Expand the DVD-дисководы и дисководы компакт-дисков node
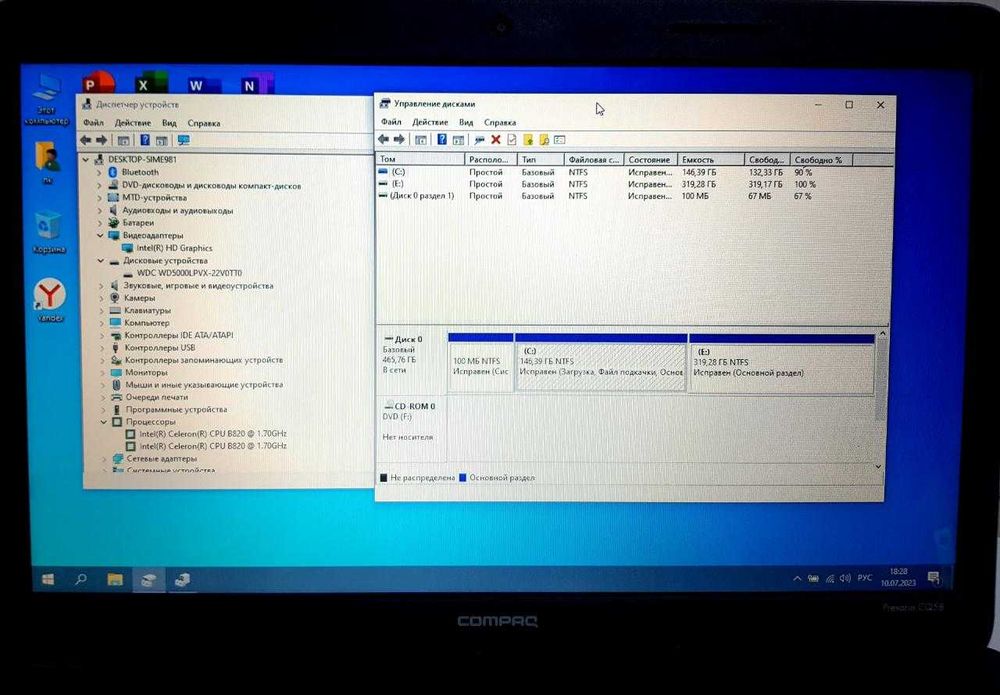Image resolution: width=1000 pixels, height=695 pixels. click(99, 186)
